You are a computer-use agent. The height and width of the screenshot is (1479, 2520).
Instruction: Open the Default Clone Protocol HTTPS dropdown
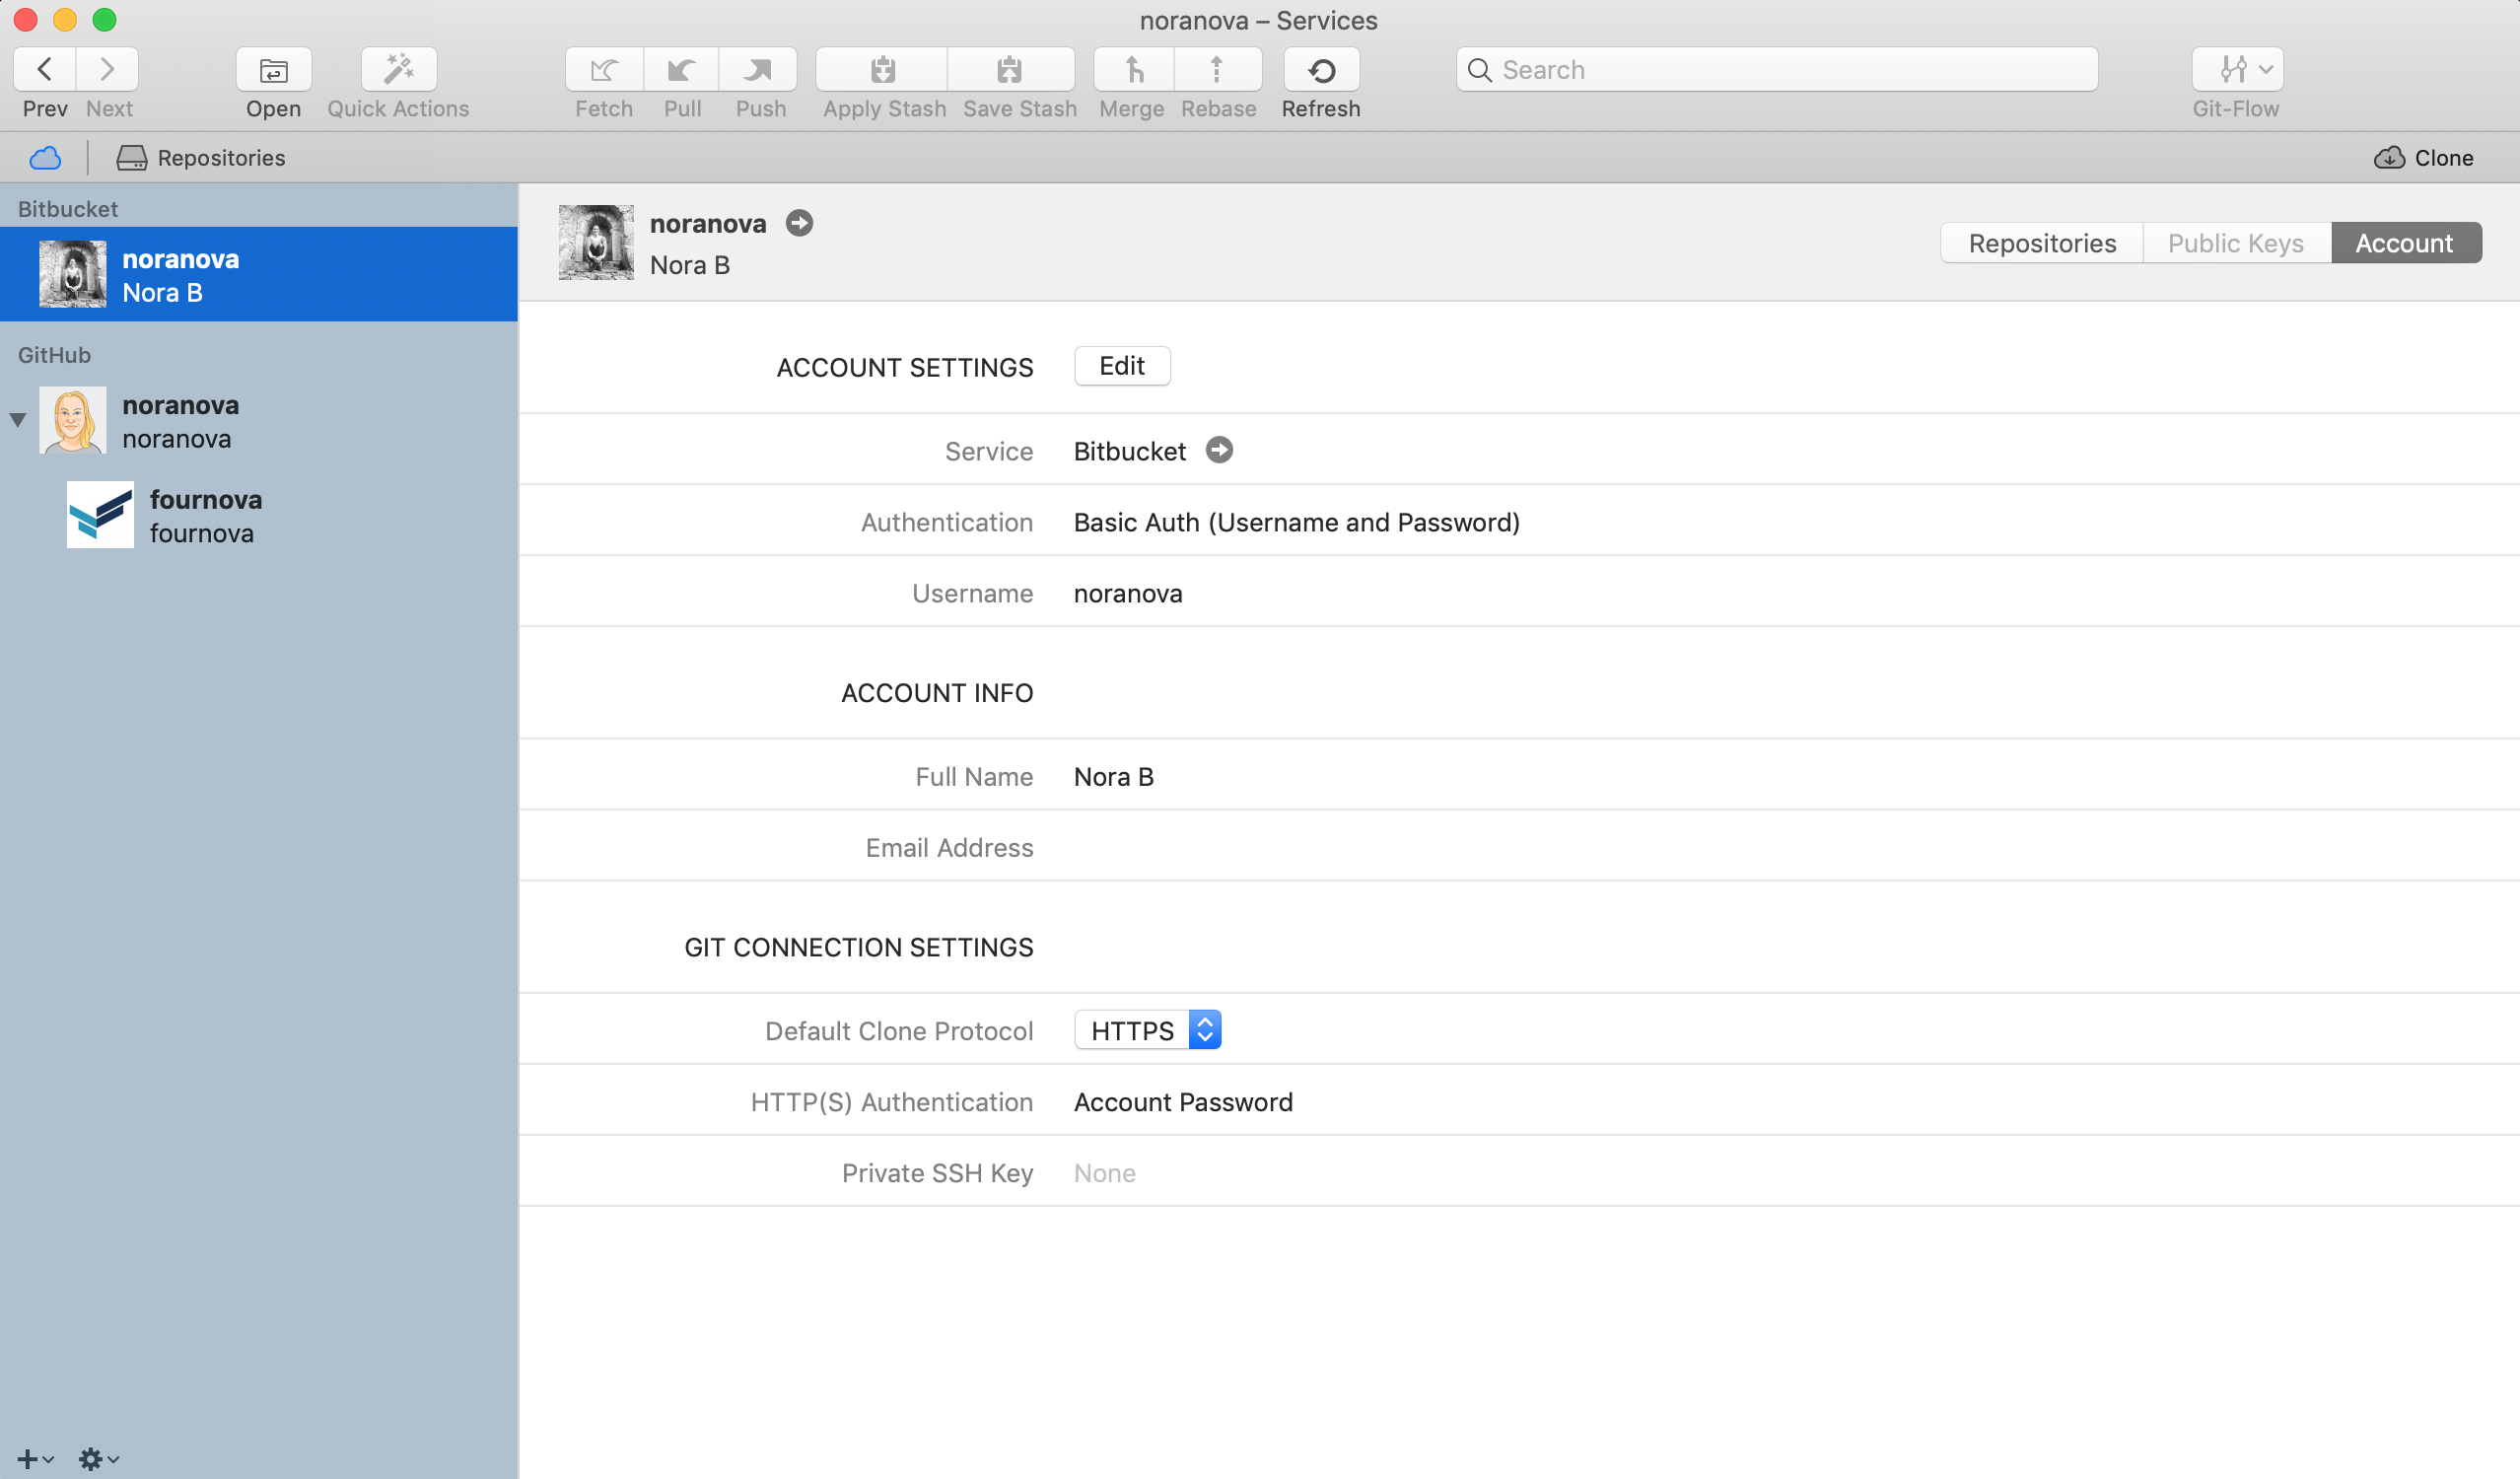(1147, 1030)
